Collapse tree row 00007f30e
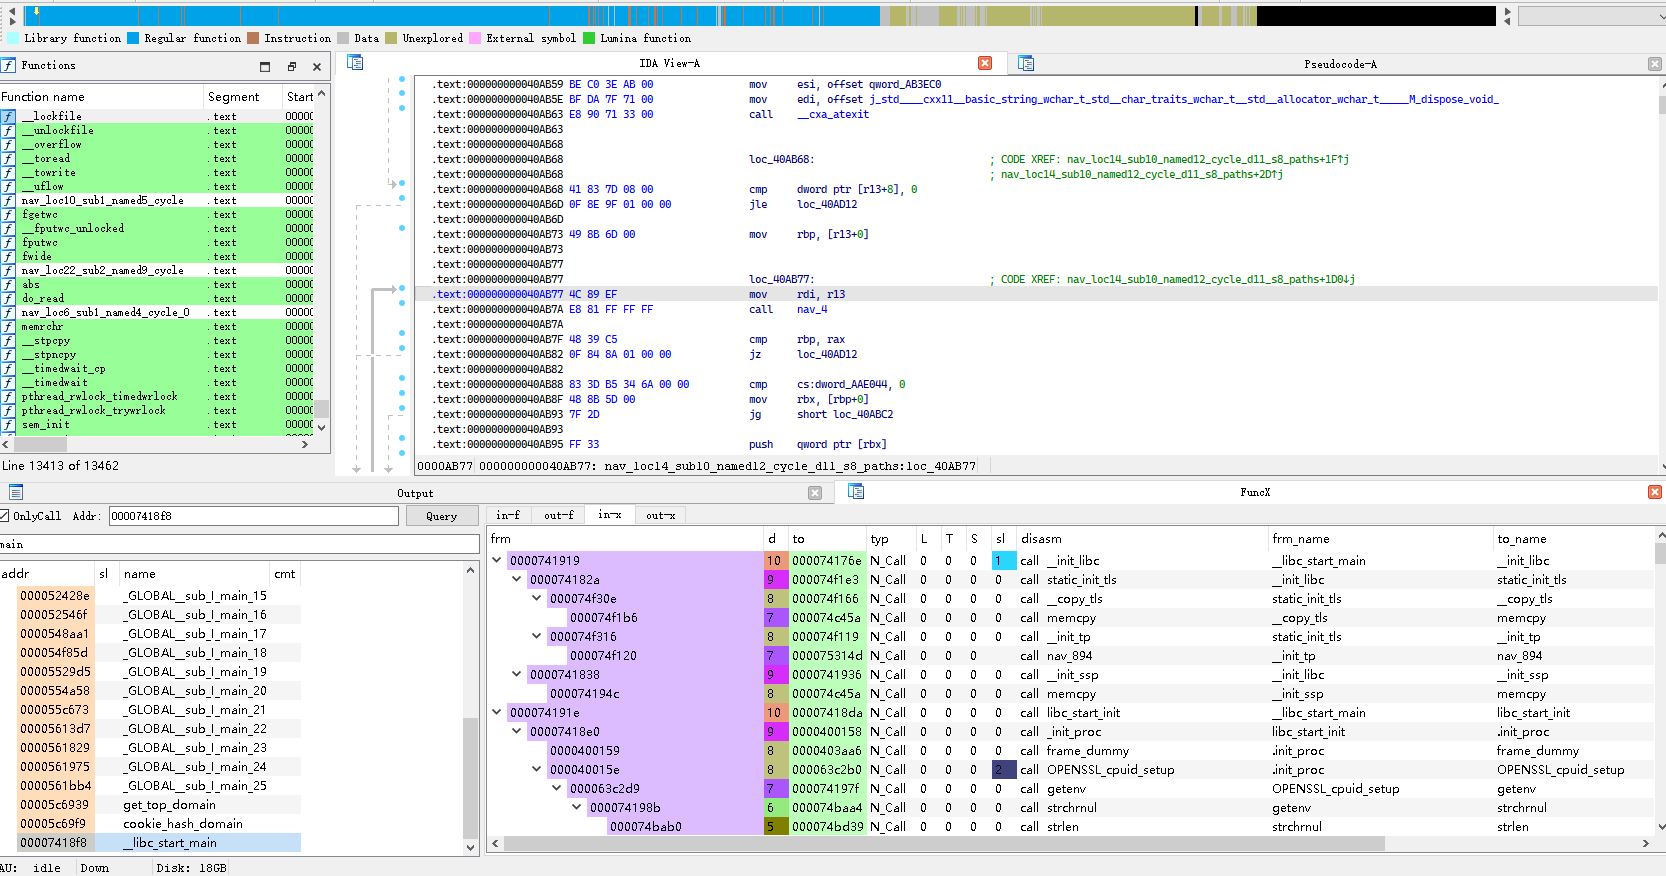Screen dimensions: 1666x876 [x=537, y=598]
